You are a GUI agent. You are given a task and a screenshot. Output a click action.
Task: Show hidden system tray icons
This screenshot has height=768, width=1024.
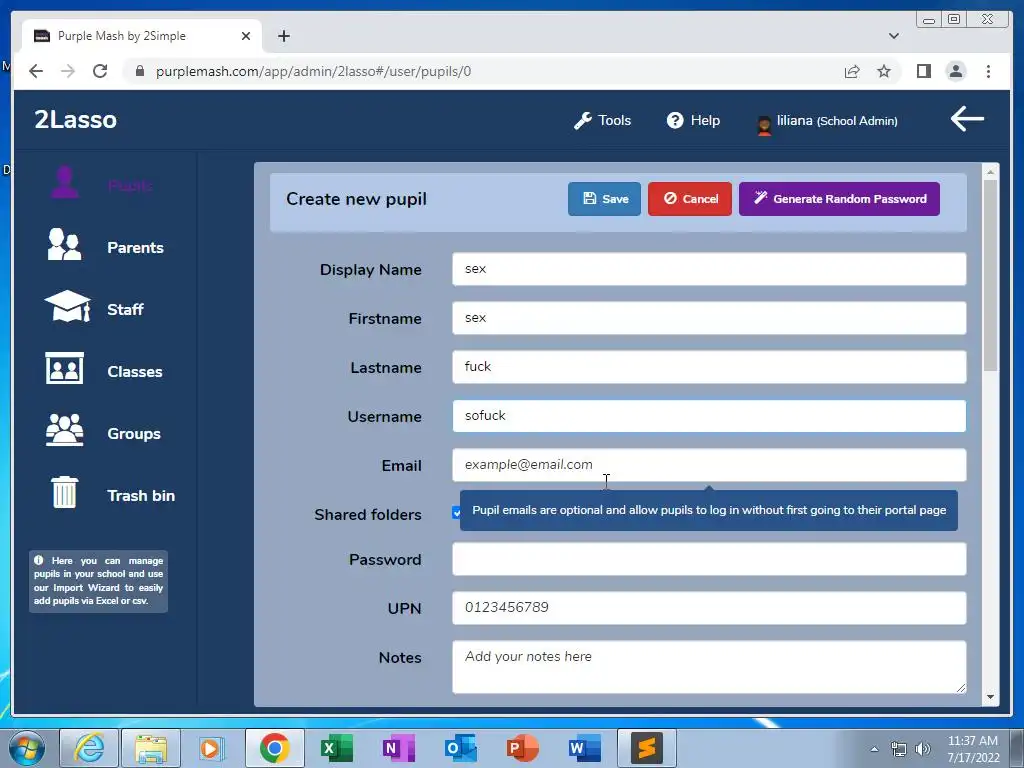874,749
